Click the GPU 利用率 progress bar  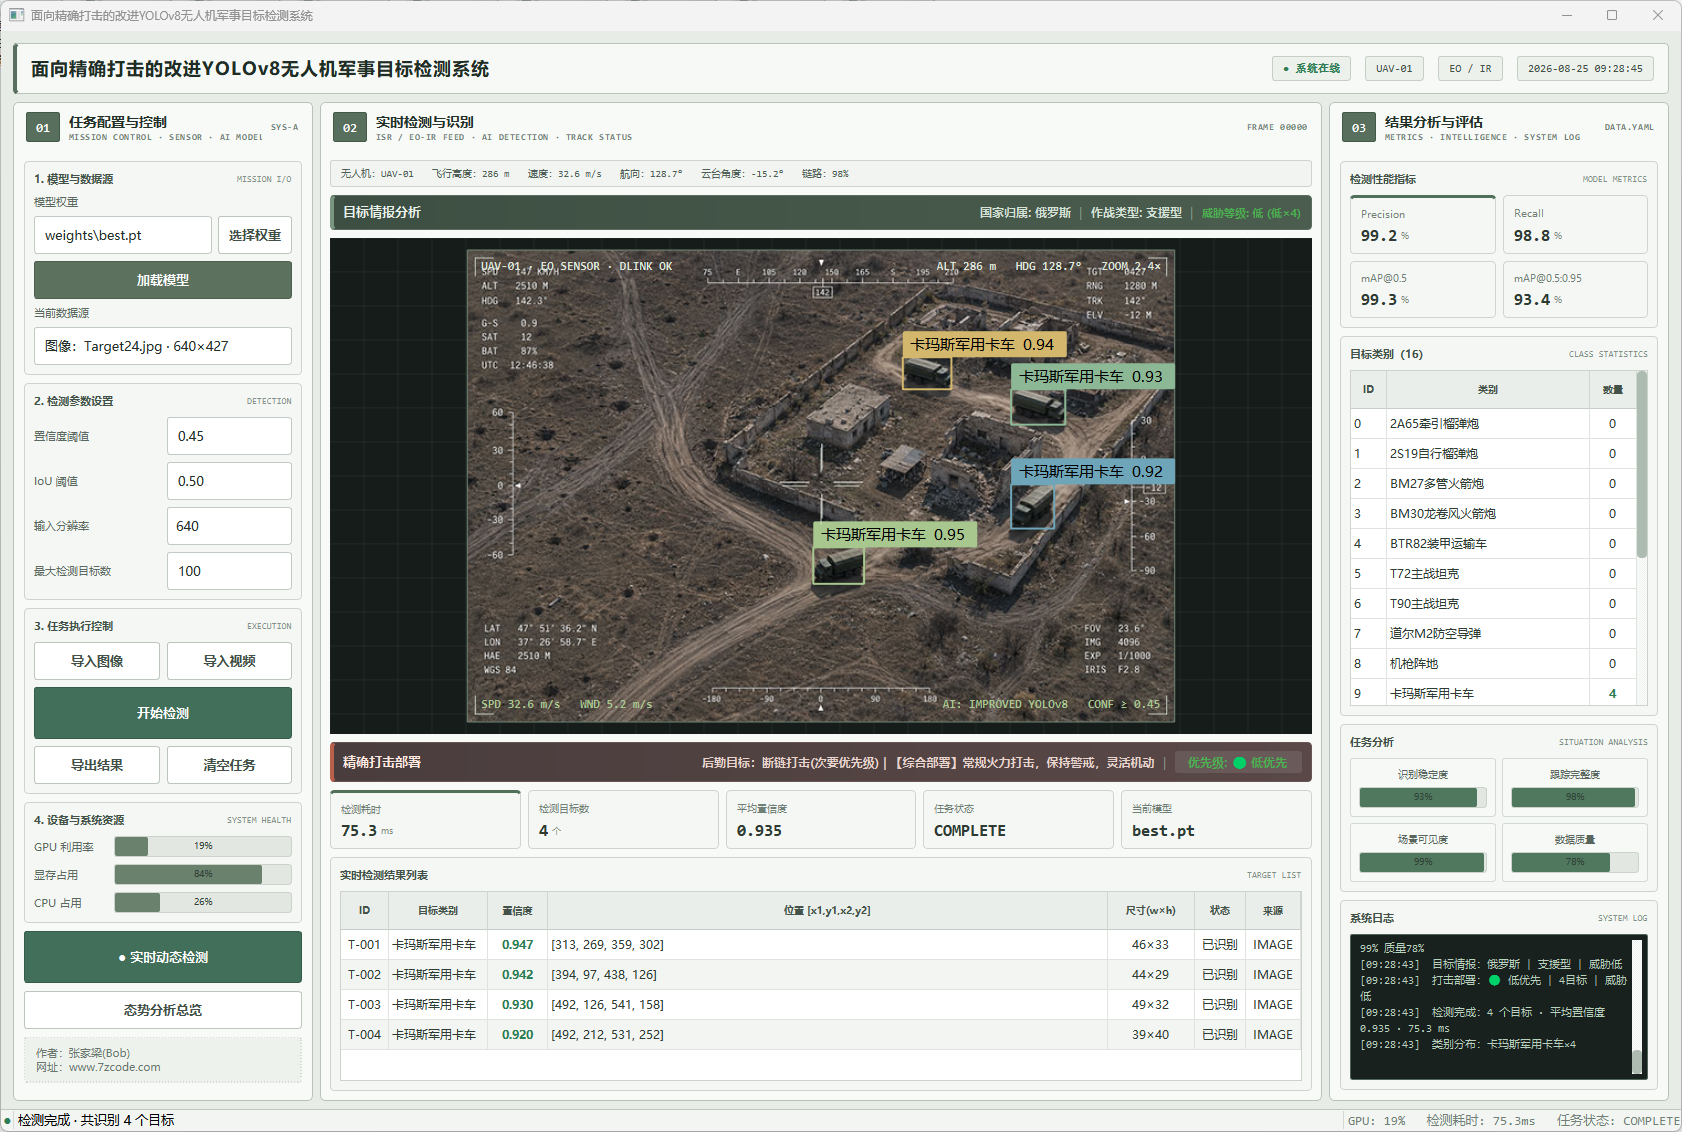click(x=203, y=846)
